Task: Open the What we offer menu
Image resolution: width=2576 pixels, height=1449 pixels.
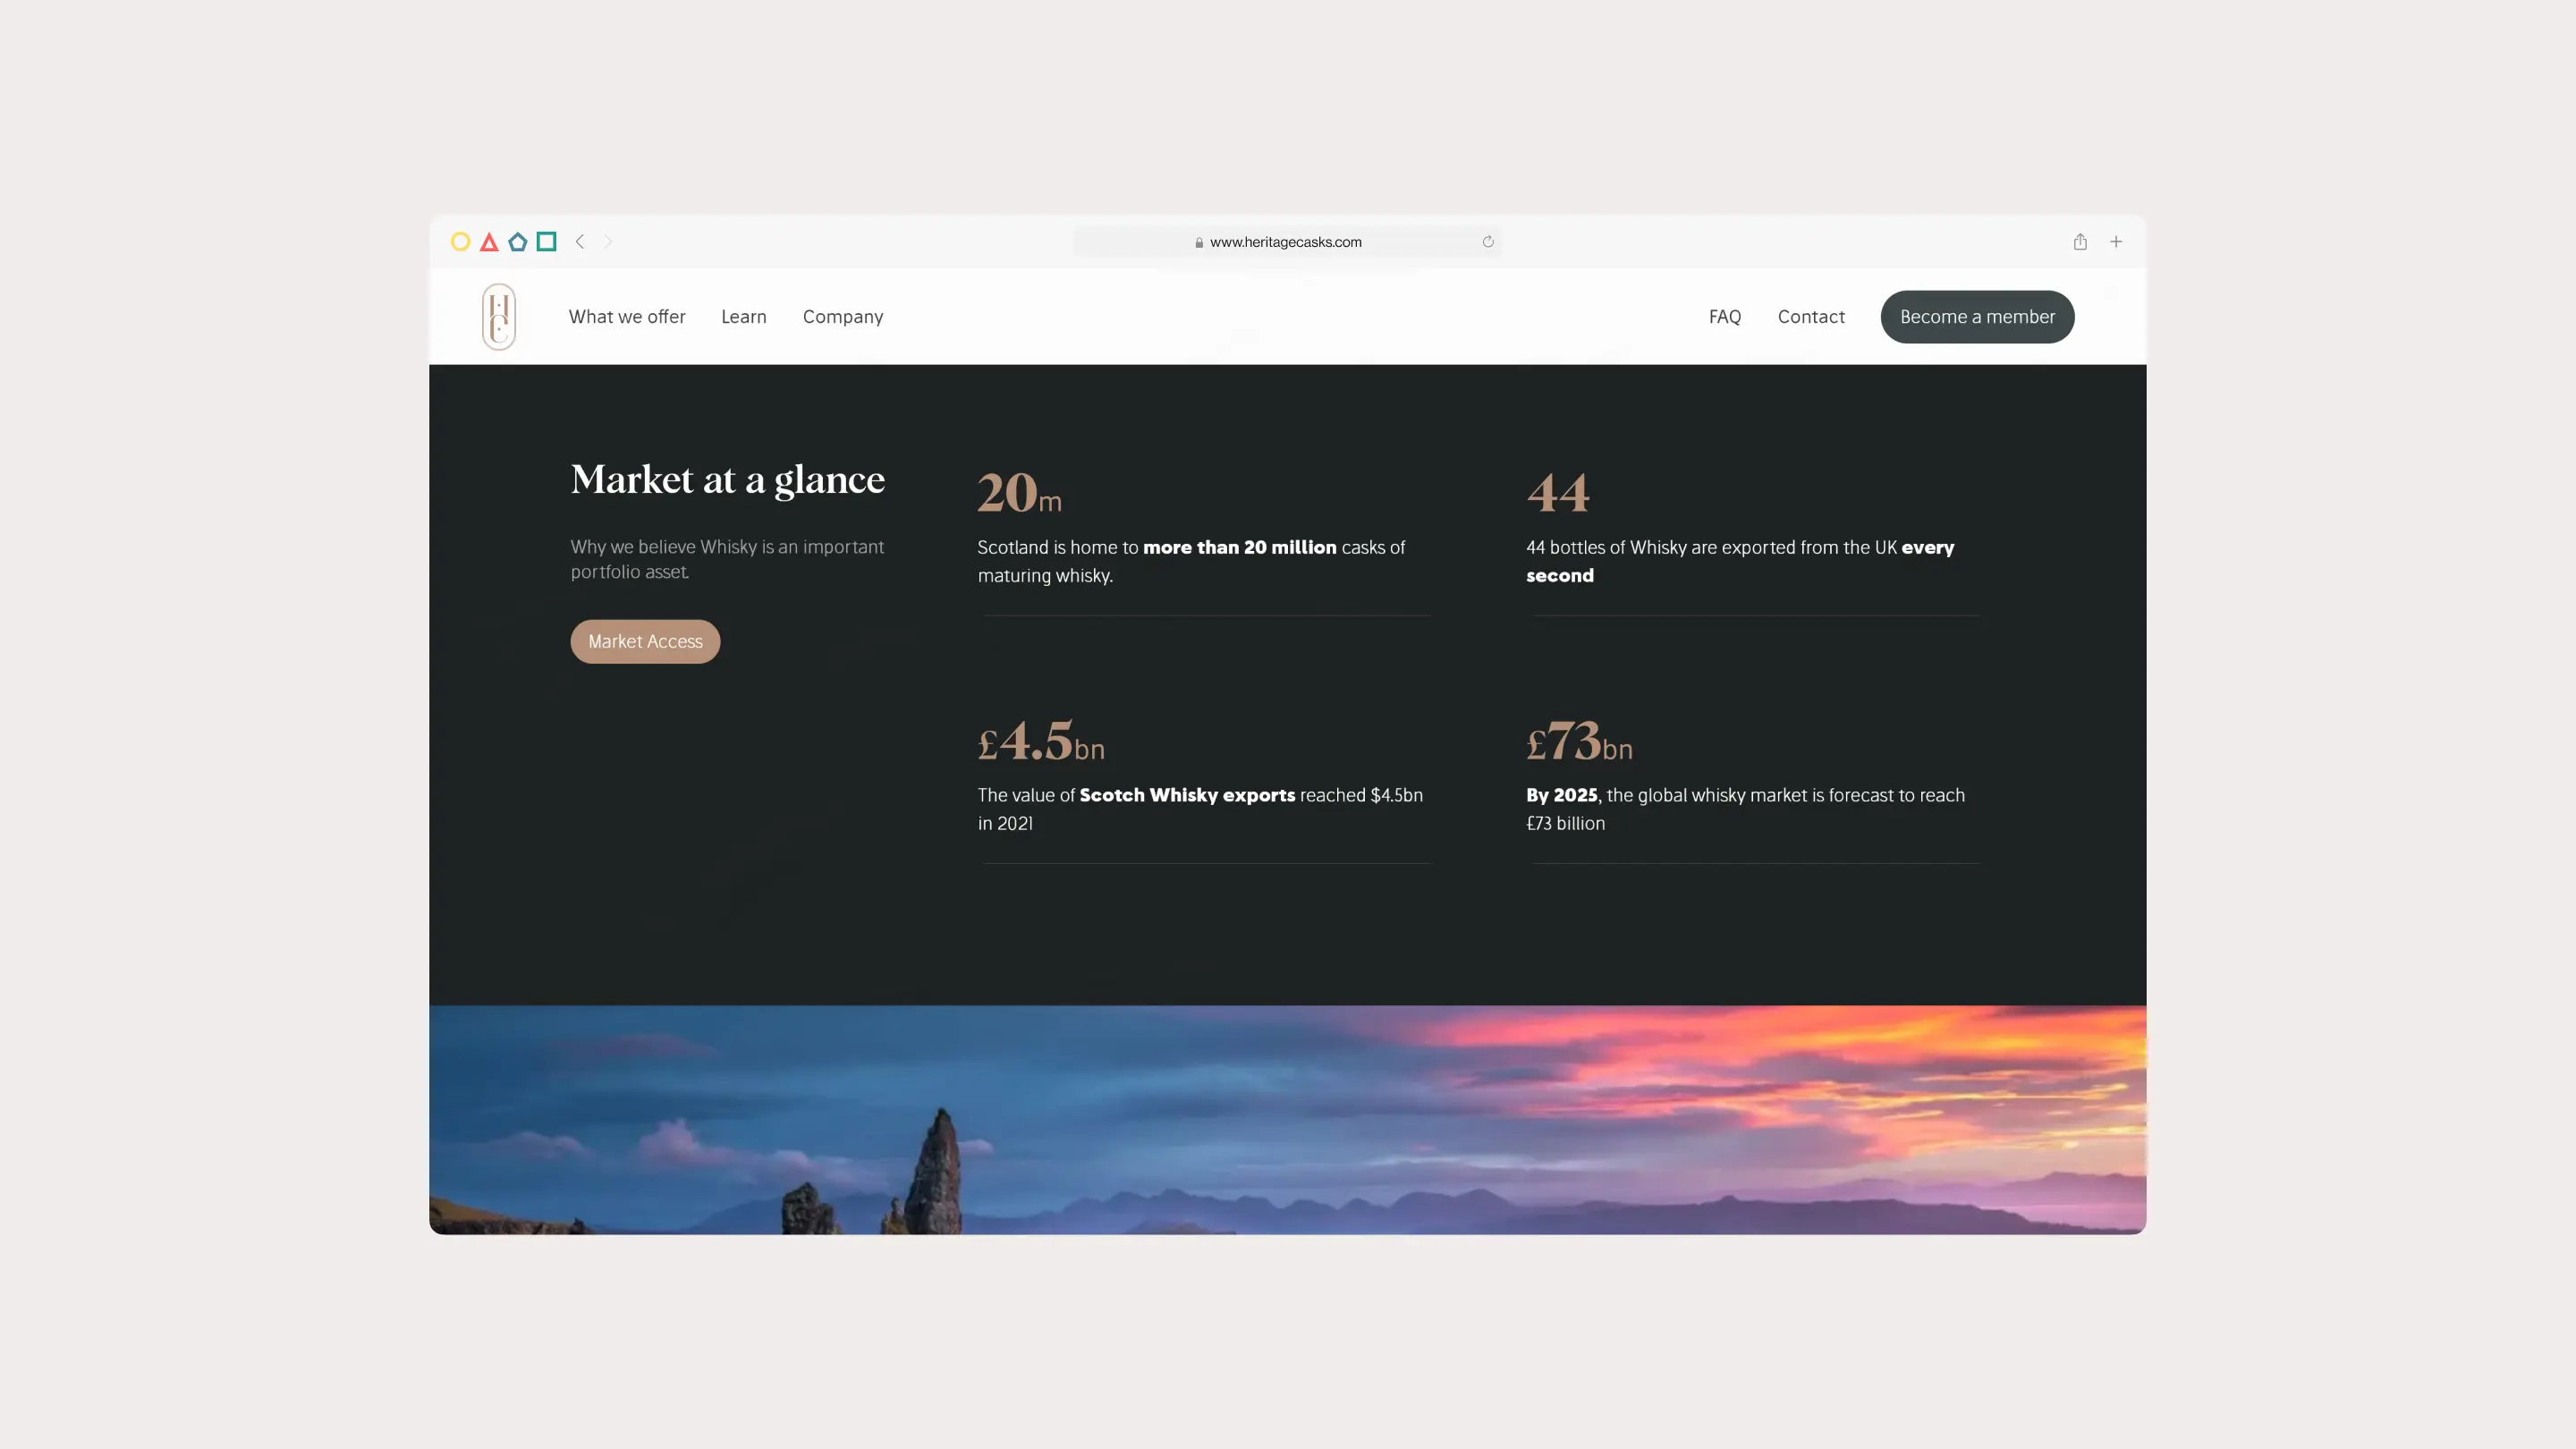Action: pyautogui.click(x=627, y=317)
